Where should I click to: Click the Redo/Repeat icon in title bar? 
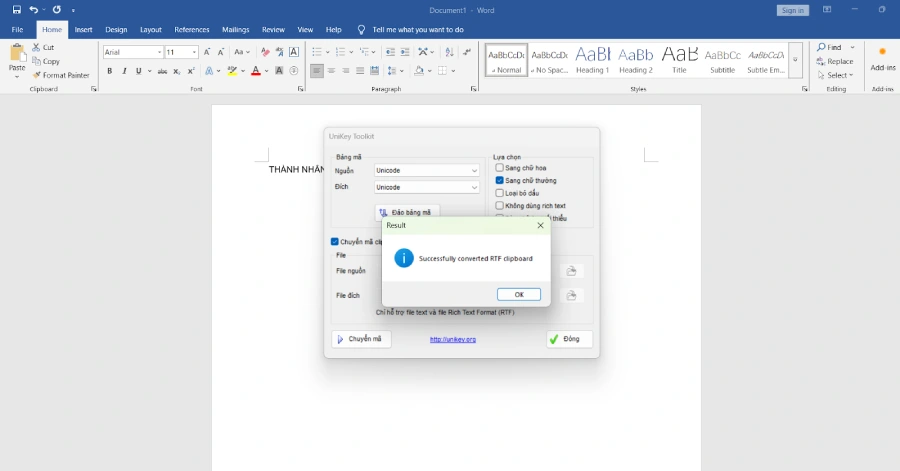(56, 10)
